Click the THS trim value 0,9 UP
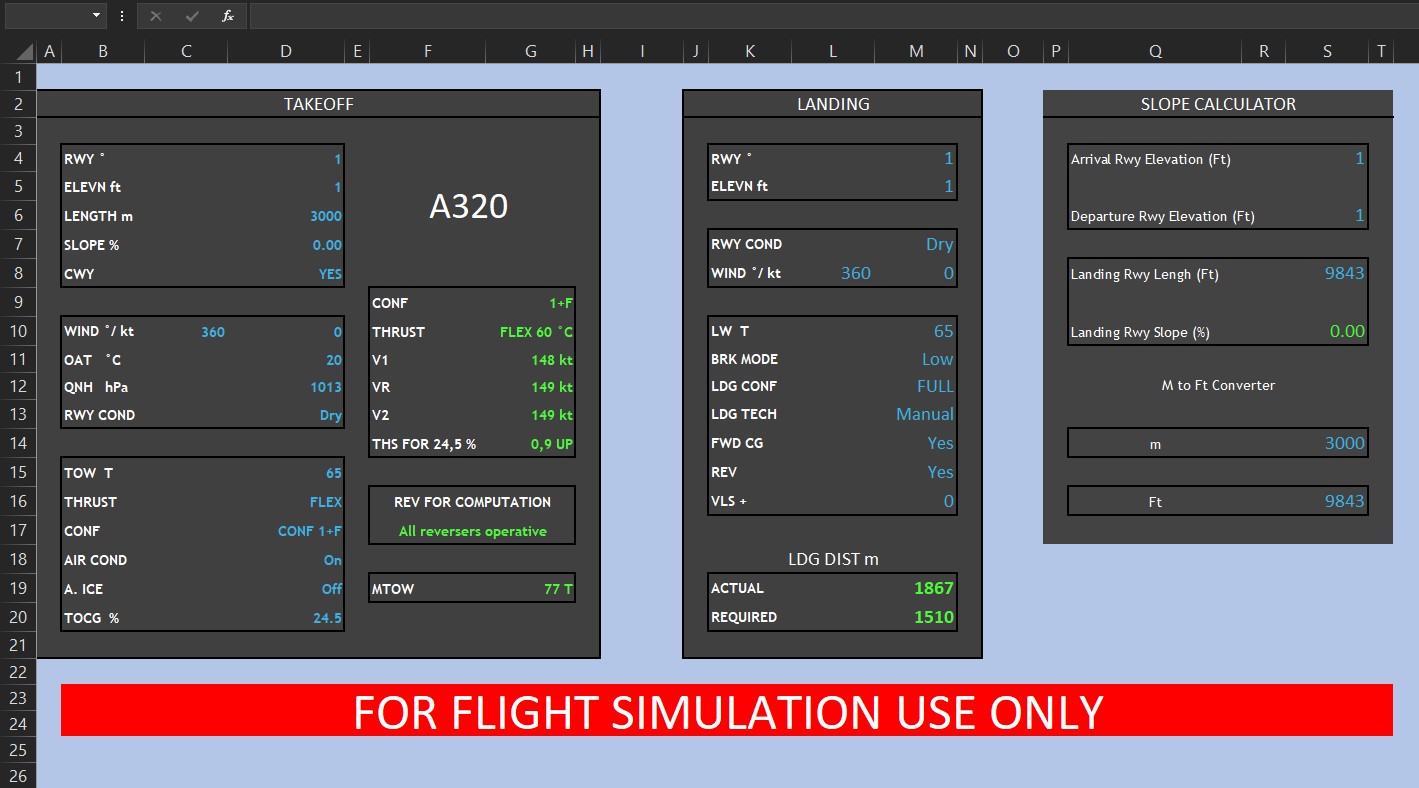1419x788 pixels. coord(552,444)
